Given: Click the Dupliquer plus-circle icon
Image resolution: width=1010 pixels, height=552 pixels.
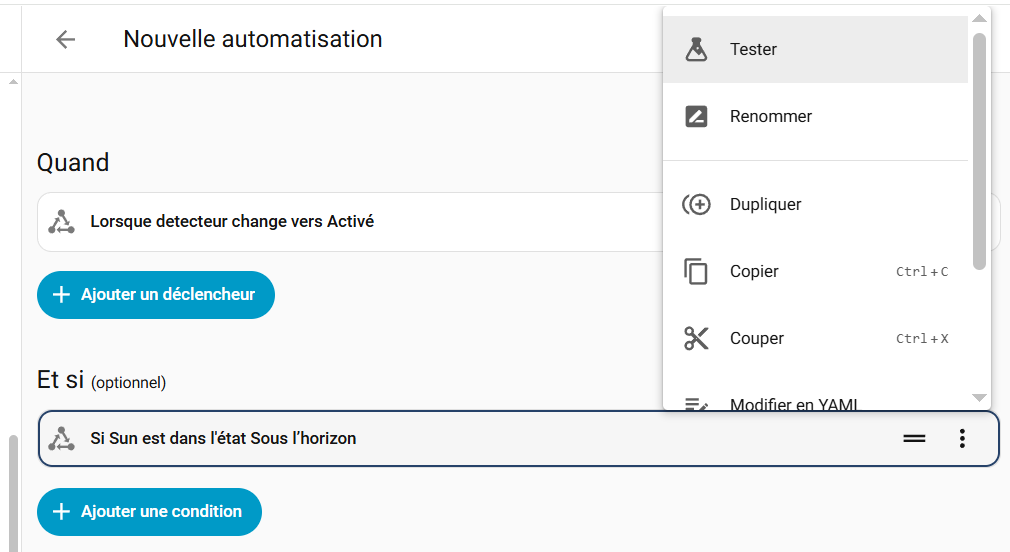Looking at the screenshot, I should [x=696, y=204].
